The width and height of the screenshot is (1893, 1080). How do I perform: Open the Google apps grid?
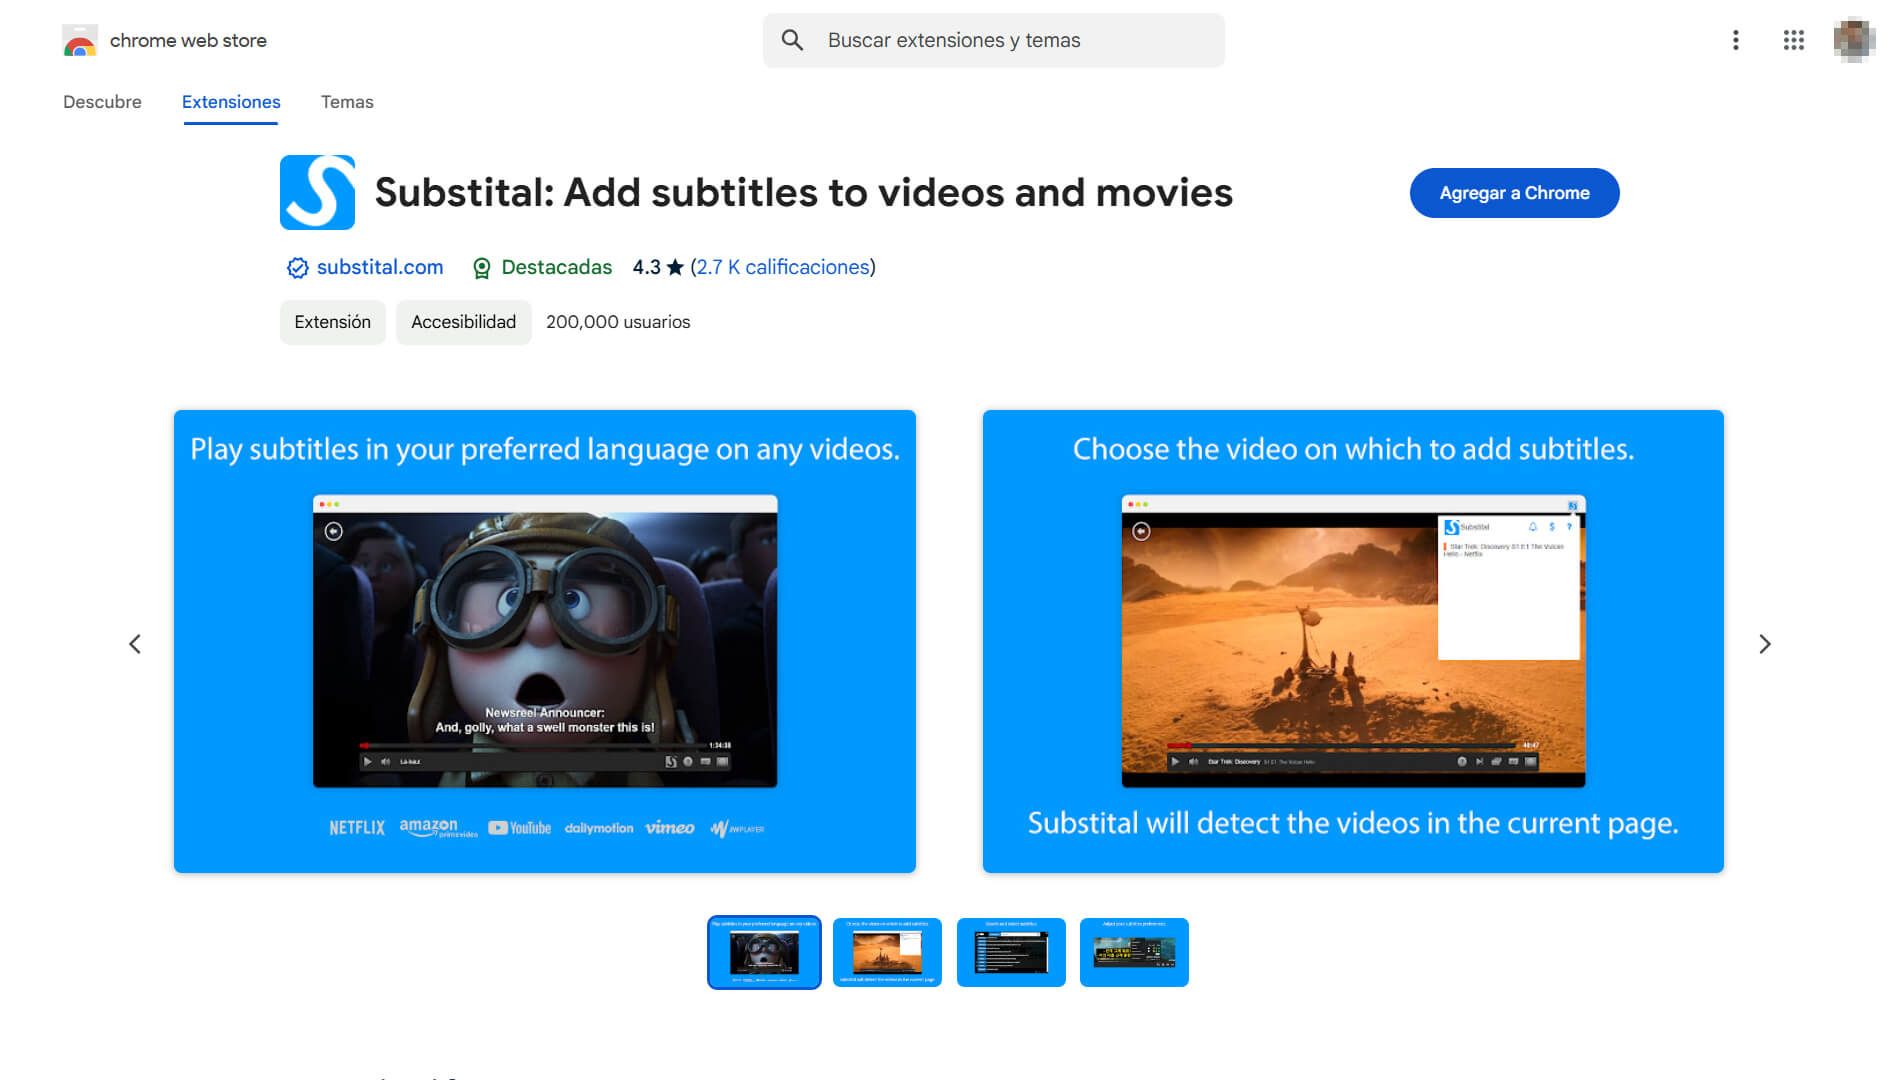click(1794, 40)
